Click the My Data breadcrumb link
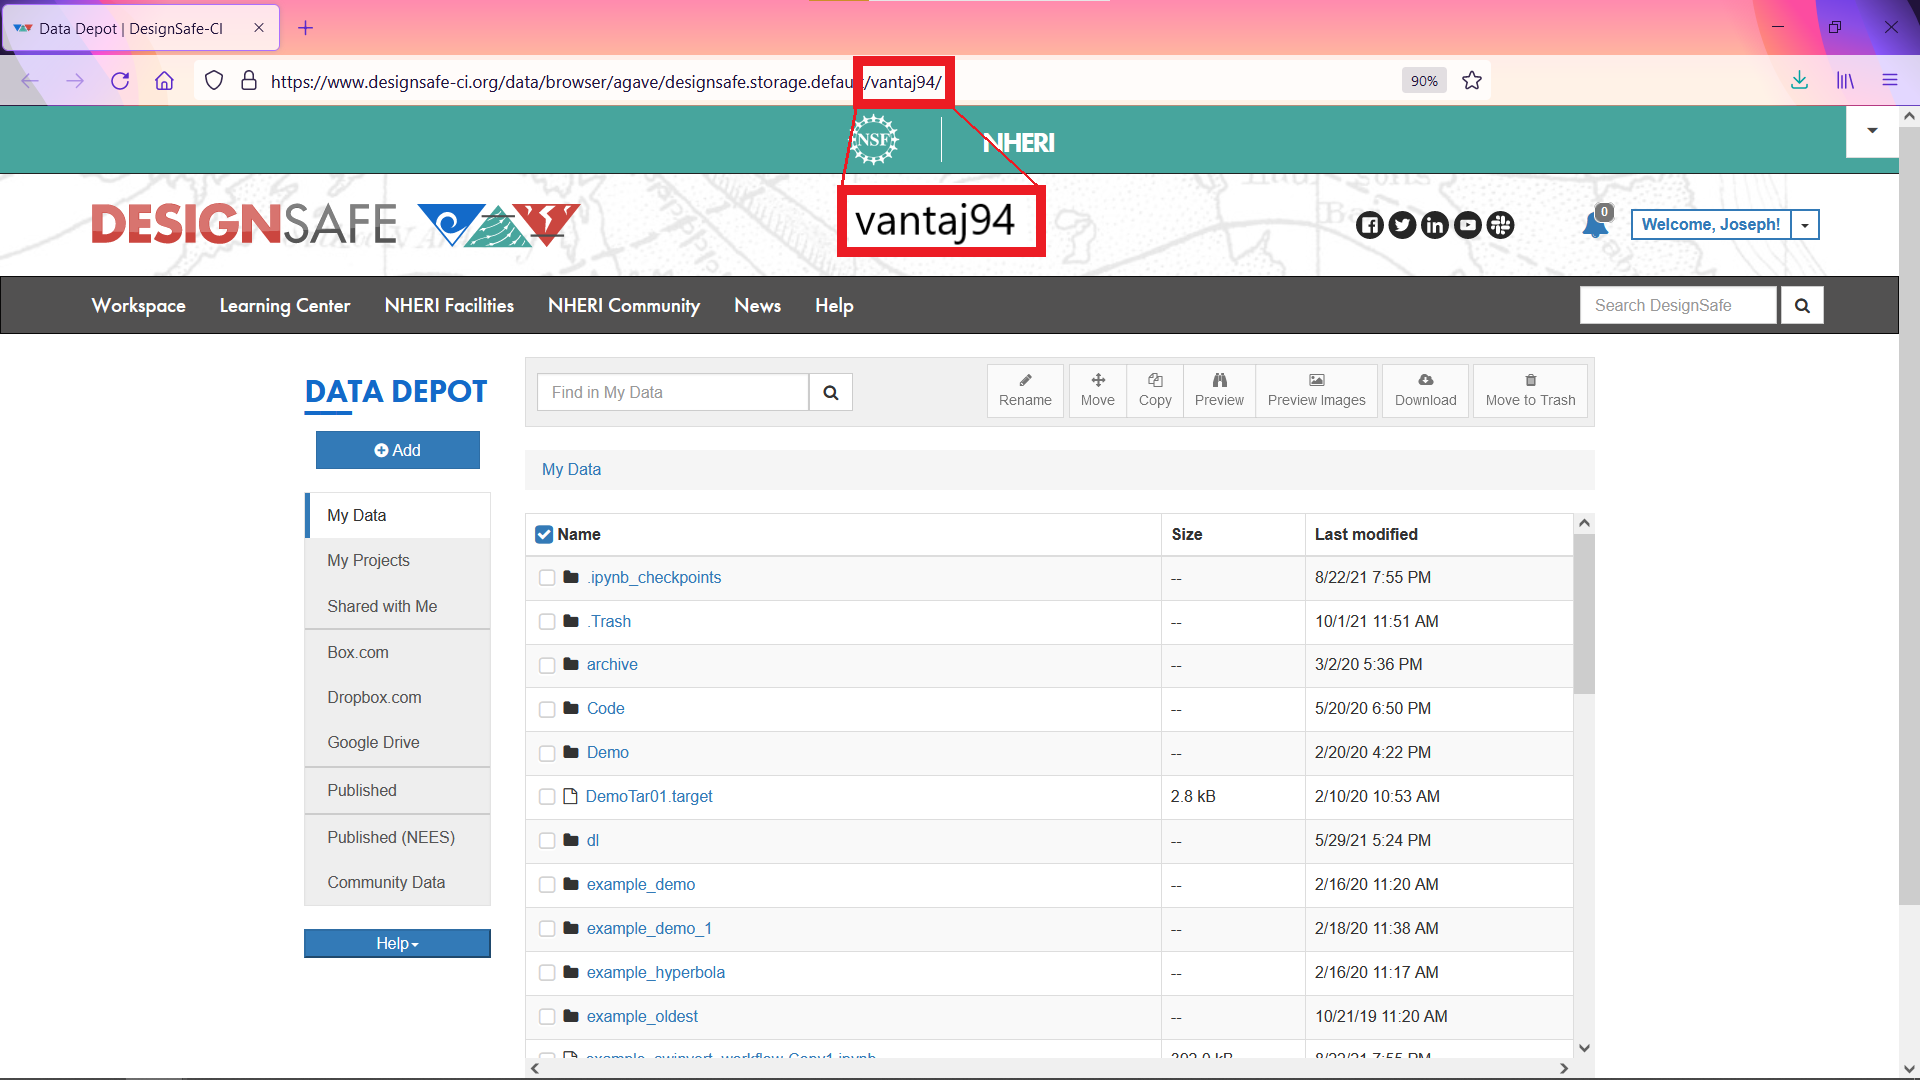 (x=571, y=469)
